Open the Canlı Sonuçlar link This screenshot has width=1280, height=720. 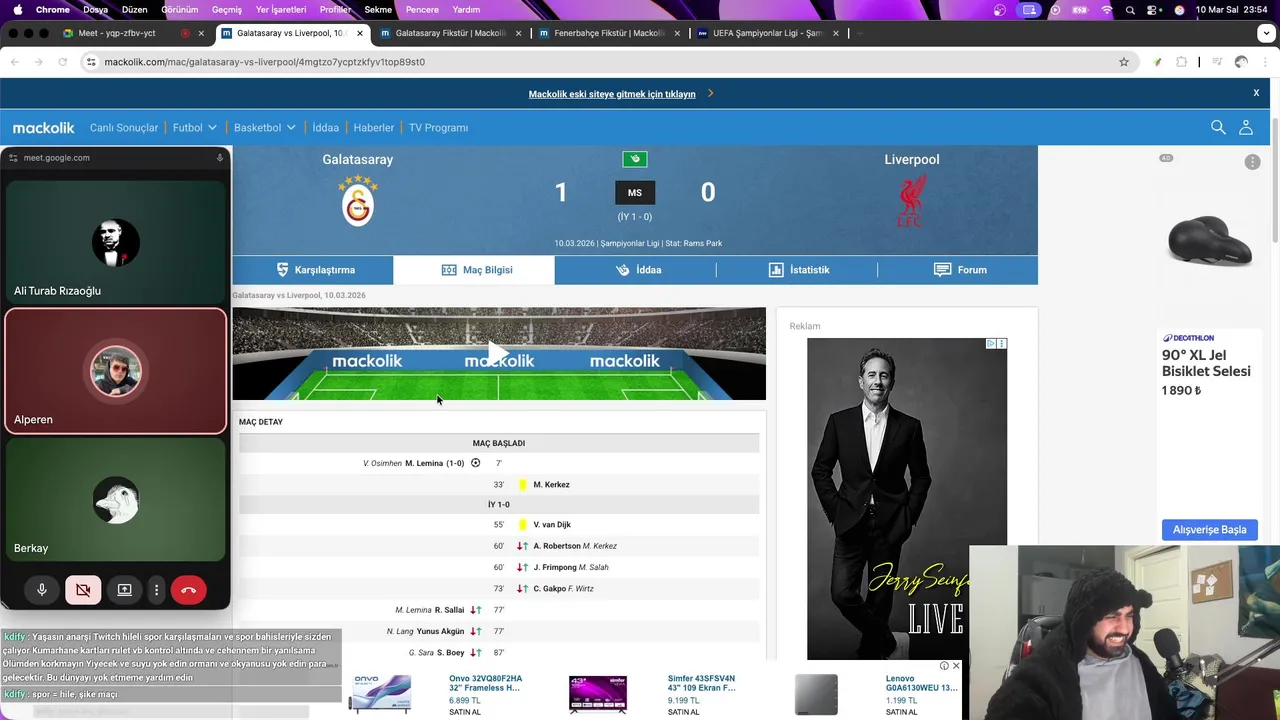point(124,128)
